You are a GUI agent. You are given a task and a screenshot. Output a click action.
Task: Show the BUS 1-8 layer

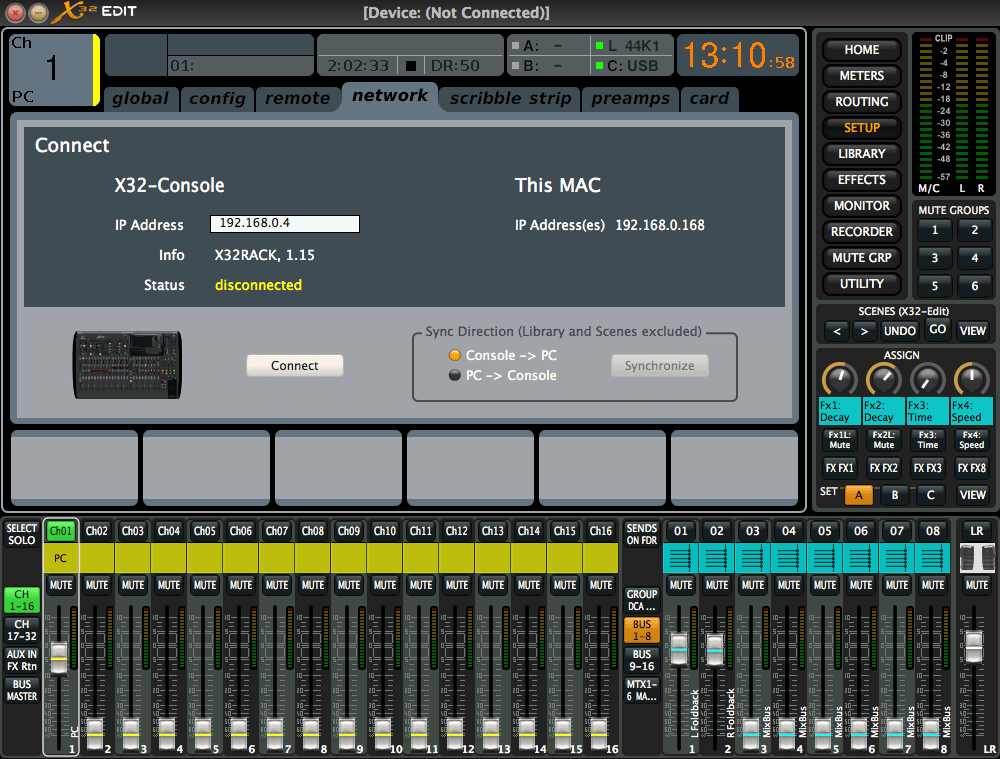coord(642,630)
